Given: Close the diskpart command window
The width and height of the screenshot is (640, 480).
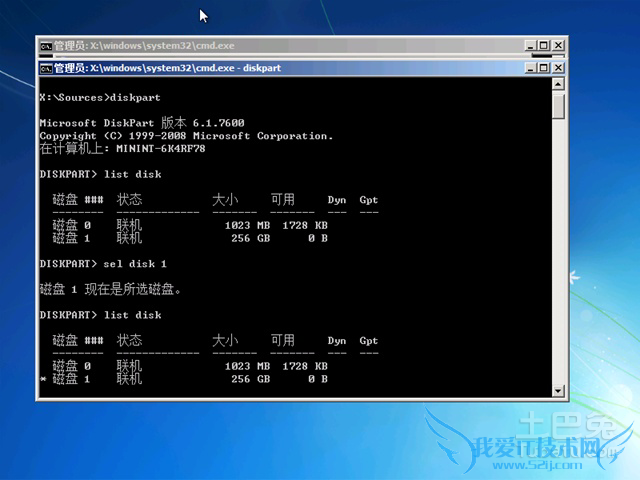Looking at the screenshot, I should click(558, 68).
